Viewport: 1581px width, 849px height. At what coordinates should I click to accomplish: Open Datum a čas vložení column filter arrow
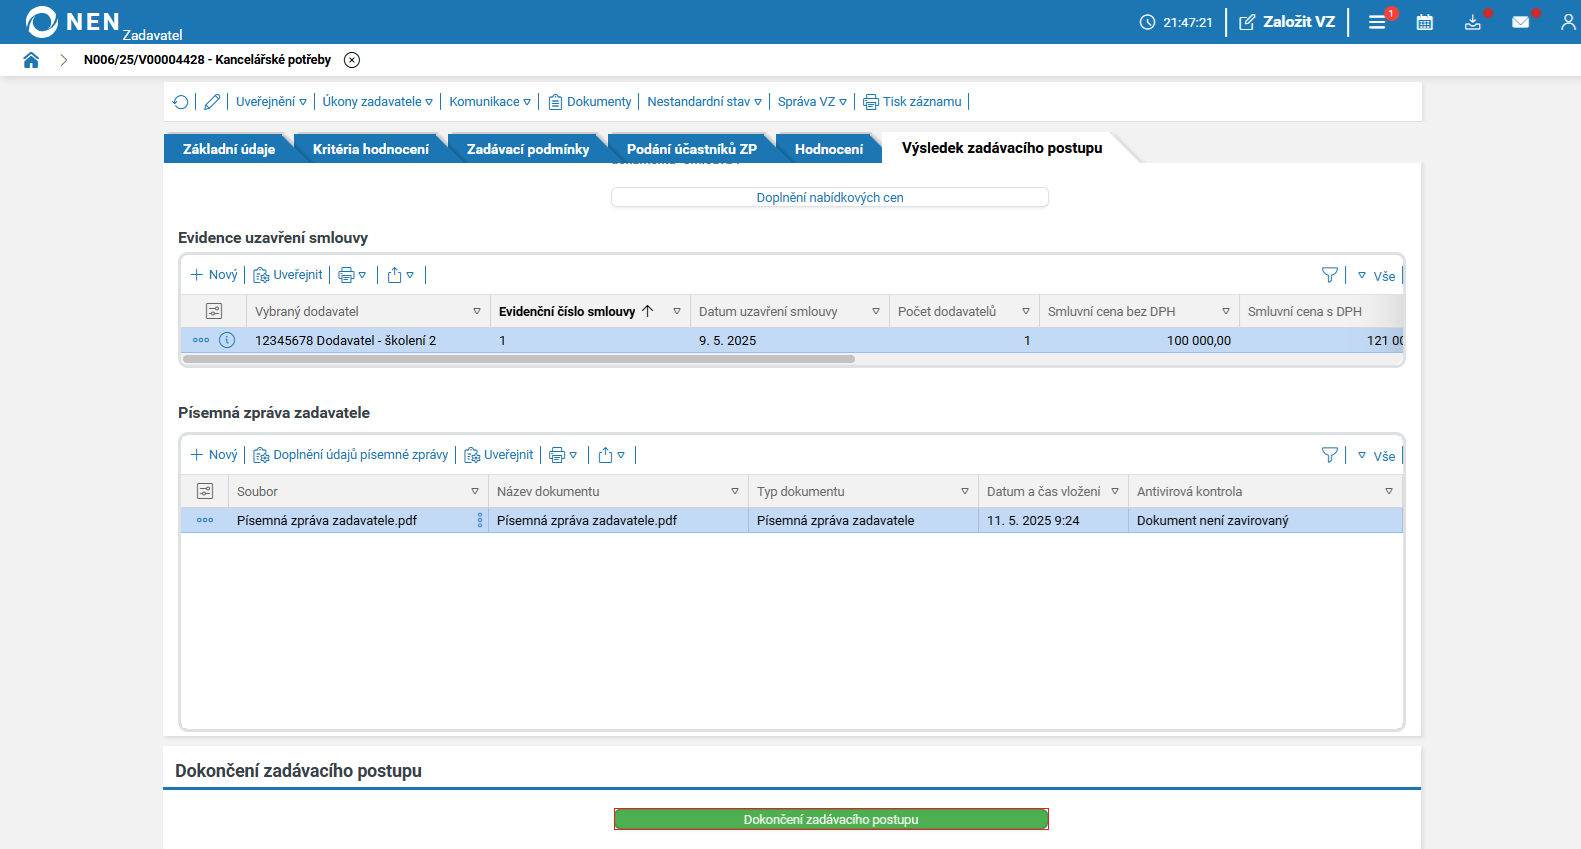click(x=1115, y=492)
